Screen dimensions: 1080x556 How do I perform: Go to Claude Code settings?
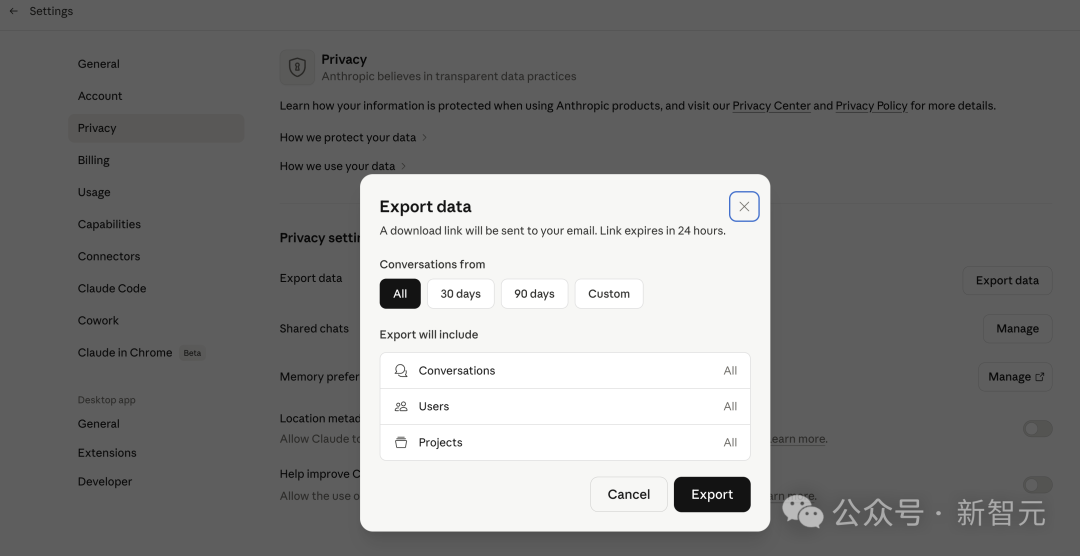coord(112,288)
